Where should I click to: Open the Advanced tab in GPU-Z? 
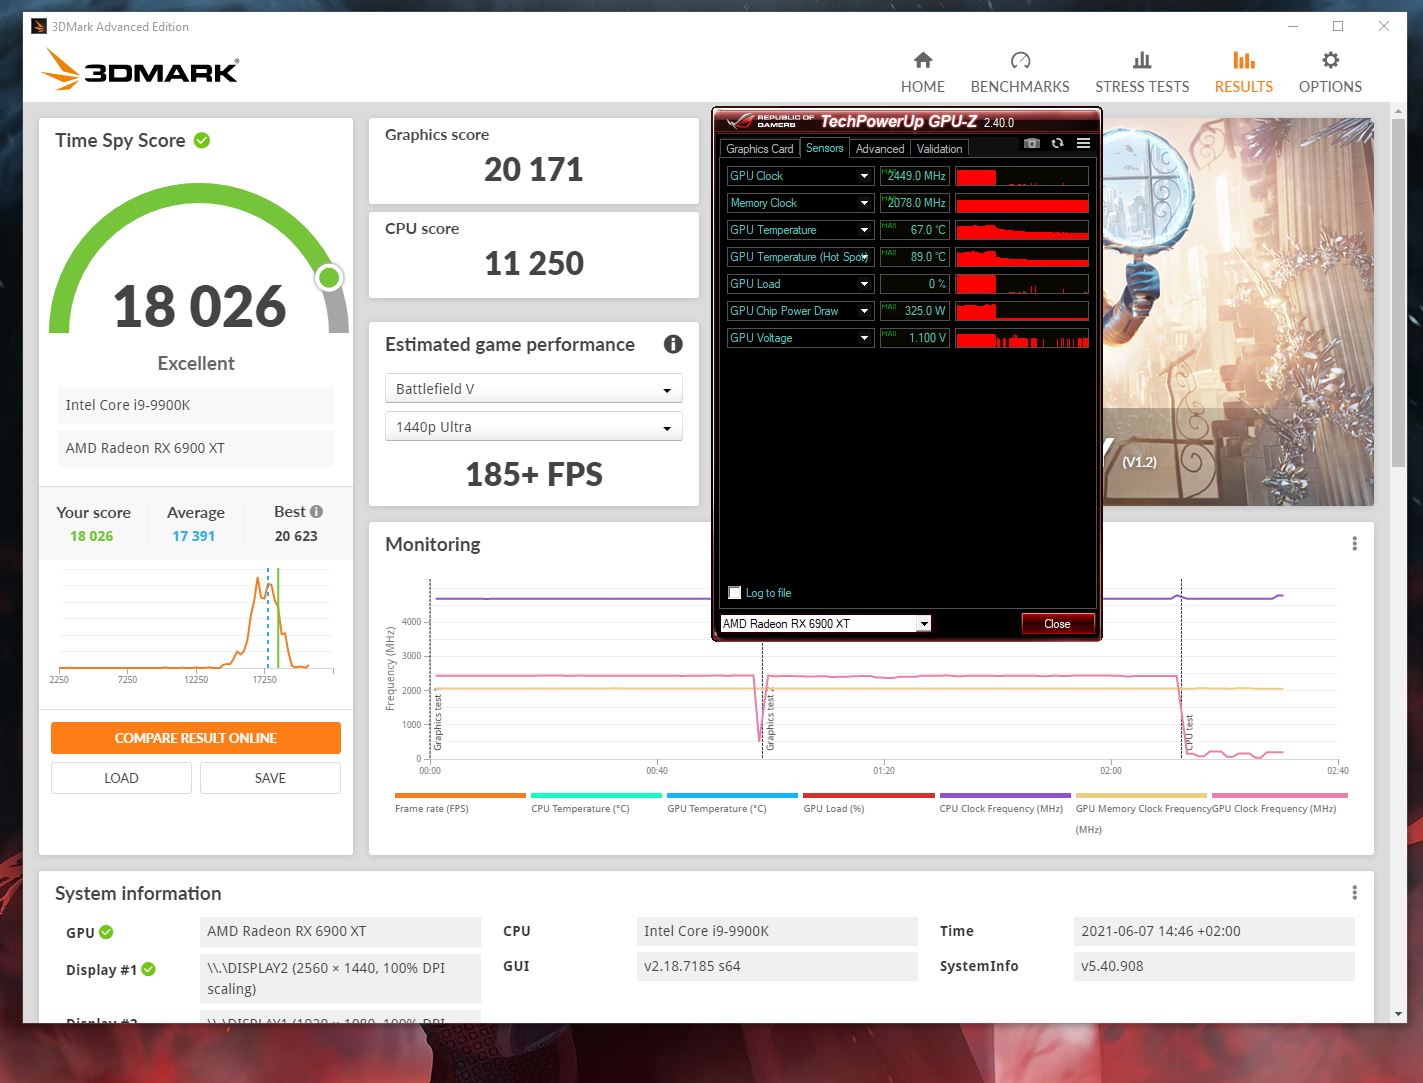pyautogui.click(x=880, y=149)
